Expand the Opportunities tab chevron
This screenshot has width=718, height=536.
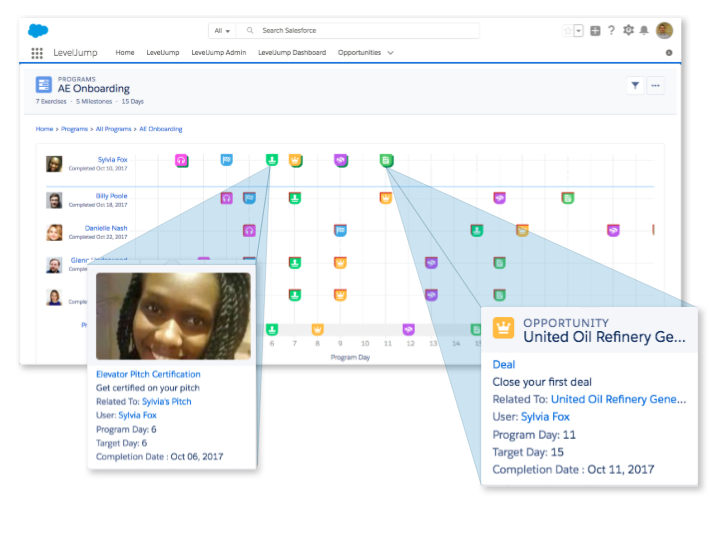point(391,53)
